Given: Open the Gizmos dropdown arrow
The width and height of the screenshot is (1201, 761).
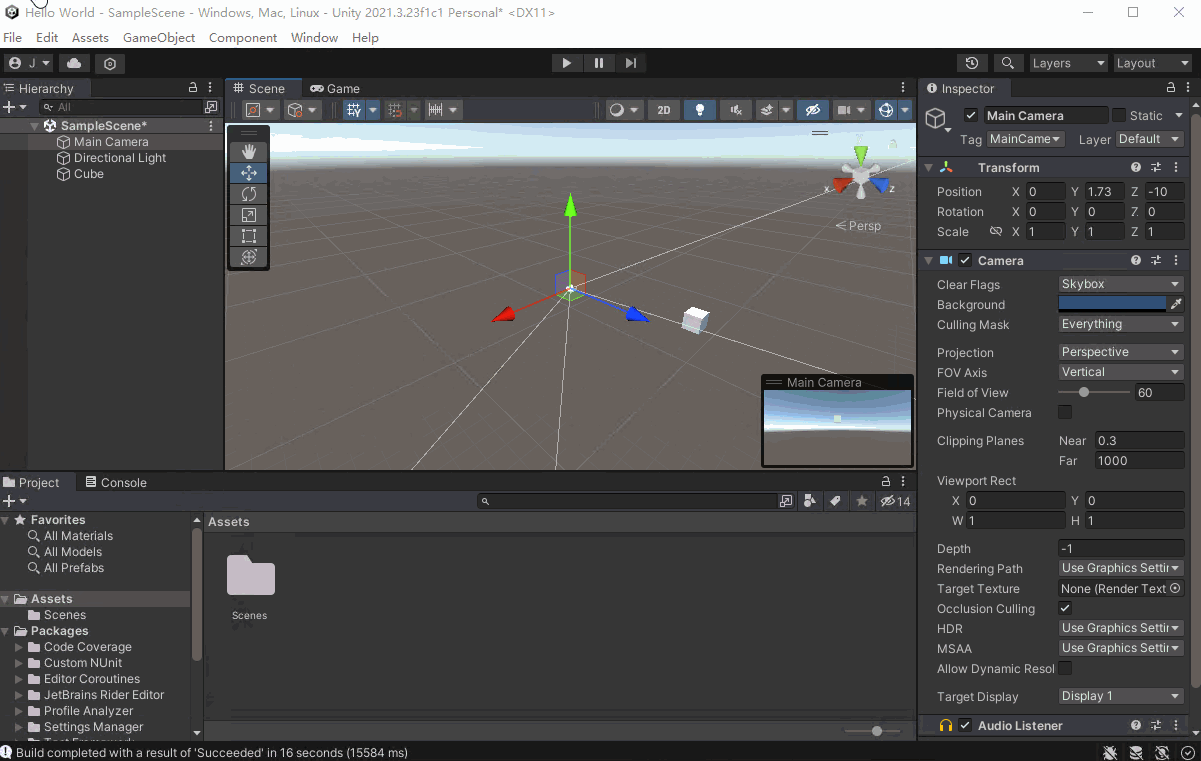Looking at the screenshot, I should point(905,110).
